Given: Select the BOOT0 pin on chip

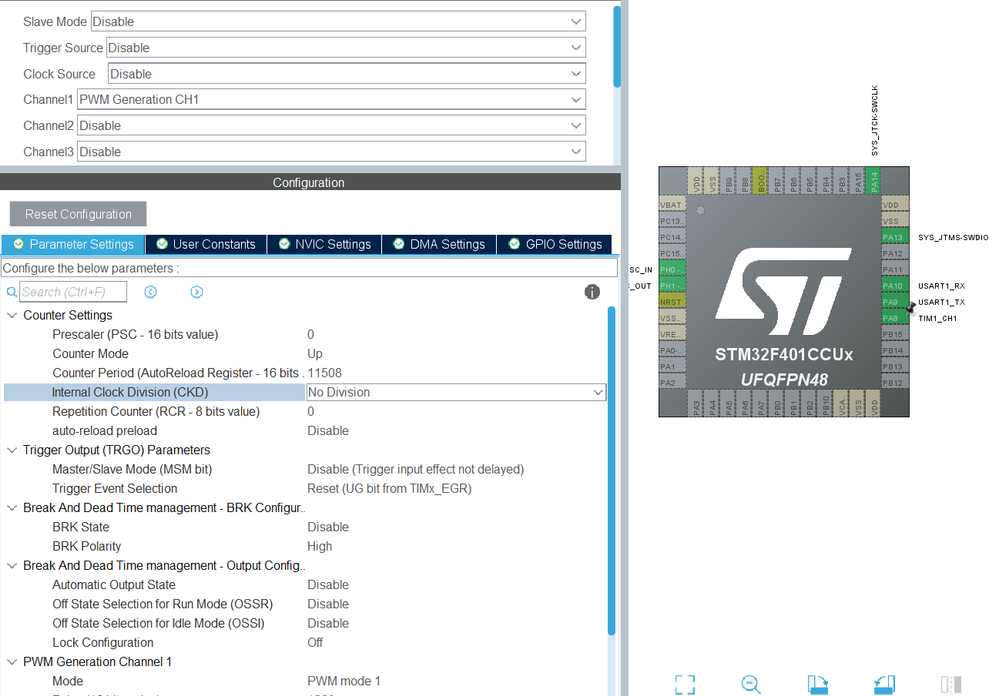Looking at the screenshot, I should (x=760, y=181).
